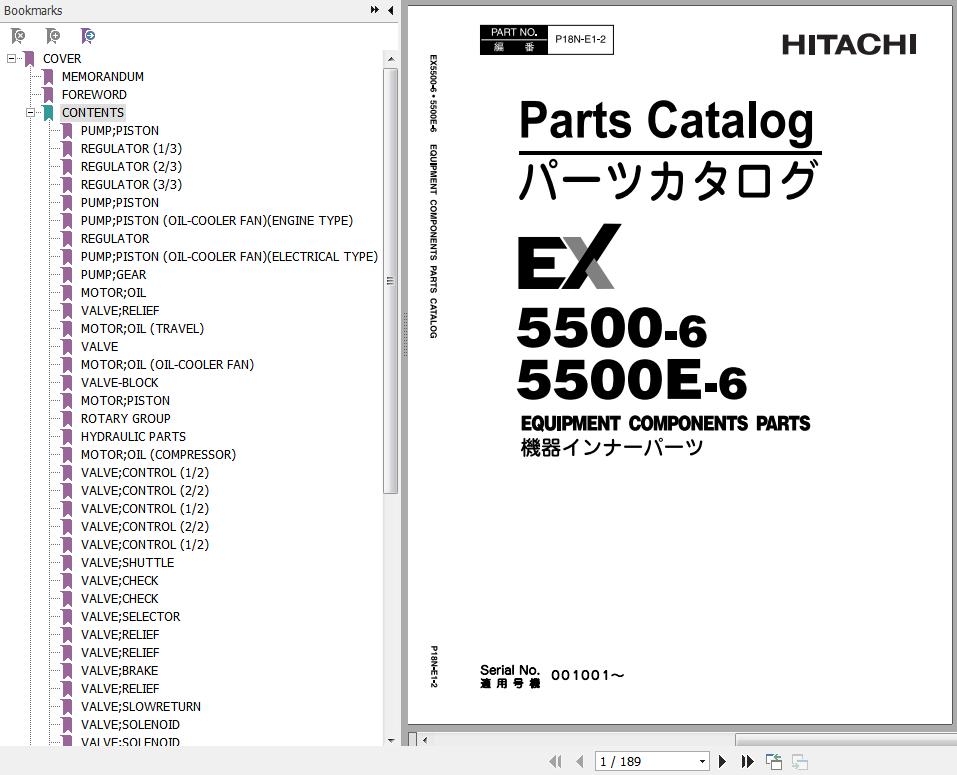Click the COVER bookmark icon
957x775 pixels.
(x=29, y=59)
